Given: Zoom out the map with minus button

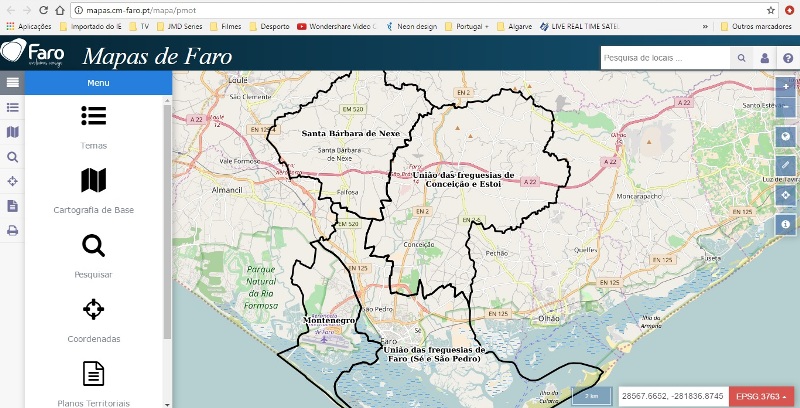Looking at the screenshot, I should [x=786, y=107].
